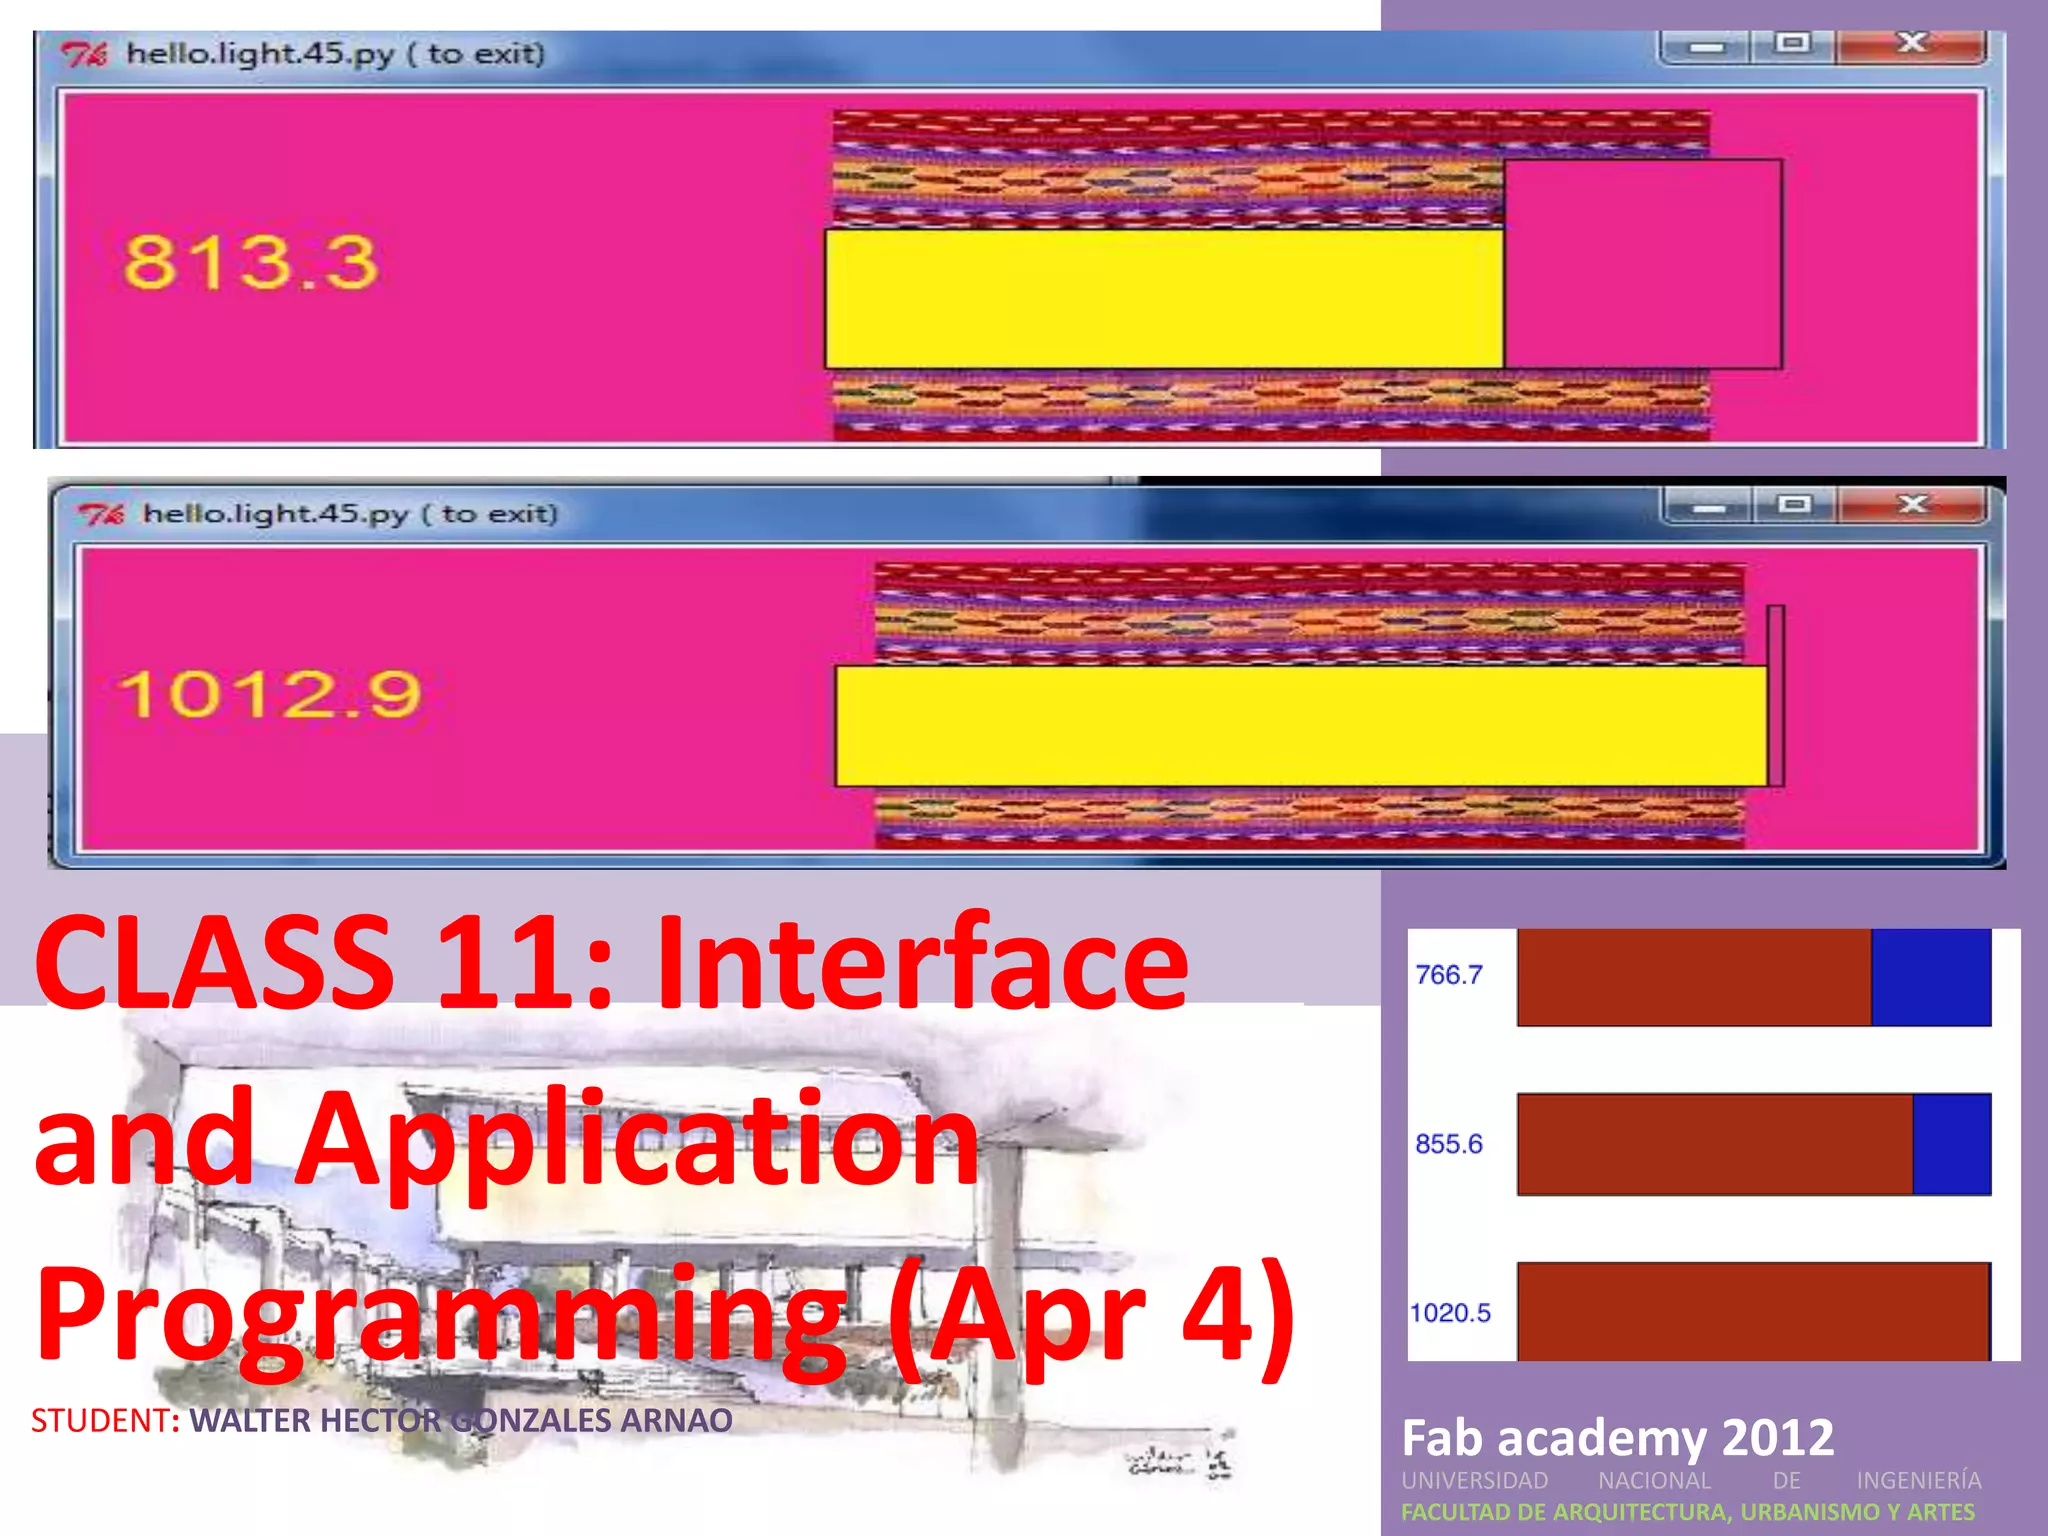Minimize the top hello.light.45.py window
The height and width of the screenshot is (1536, 2048).
1706,46
